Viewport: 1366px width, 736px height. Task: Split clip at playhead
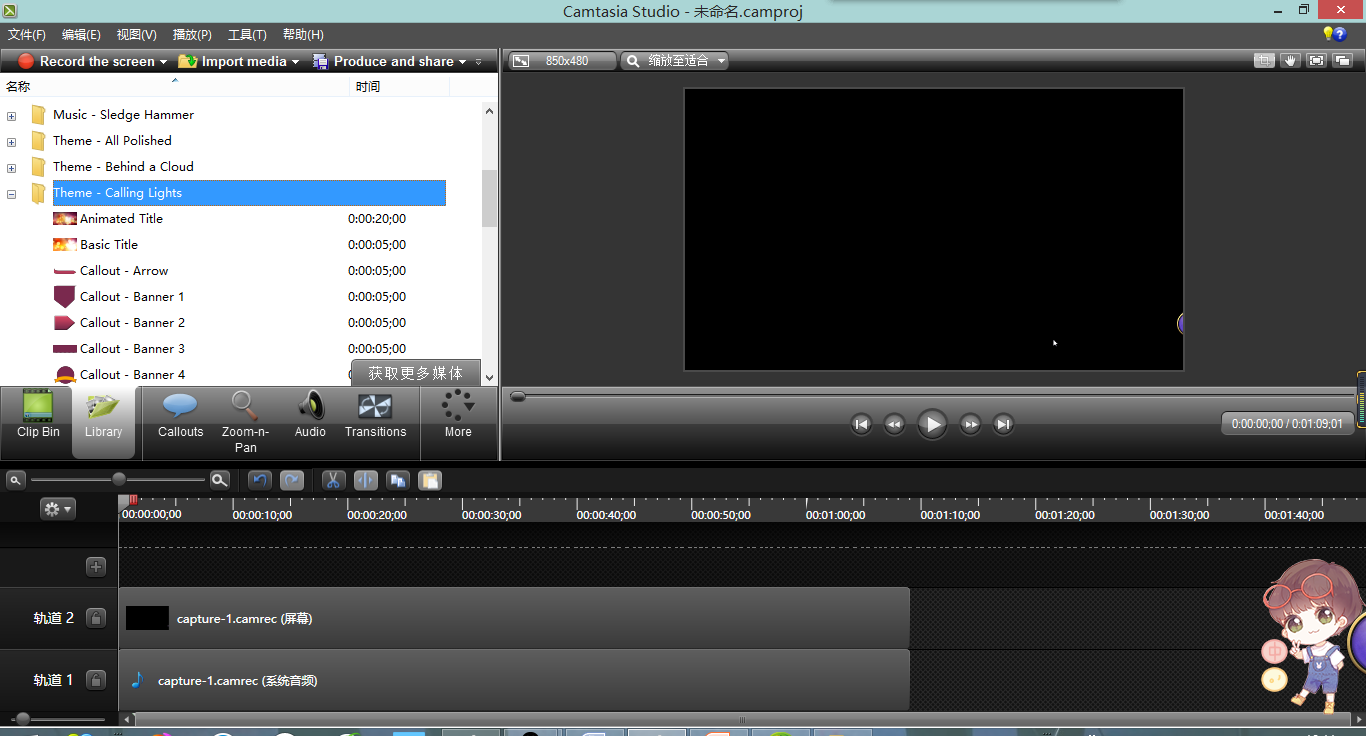coord(365,480)
